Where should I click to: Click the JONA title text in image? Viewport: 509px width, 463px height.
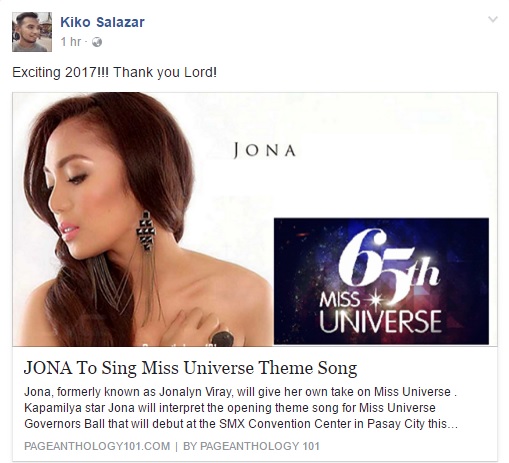(265, 150)
